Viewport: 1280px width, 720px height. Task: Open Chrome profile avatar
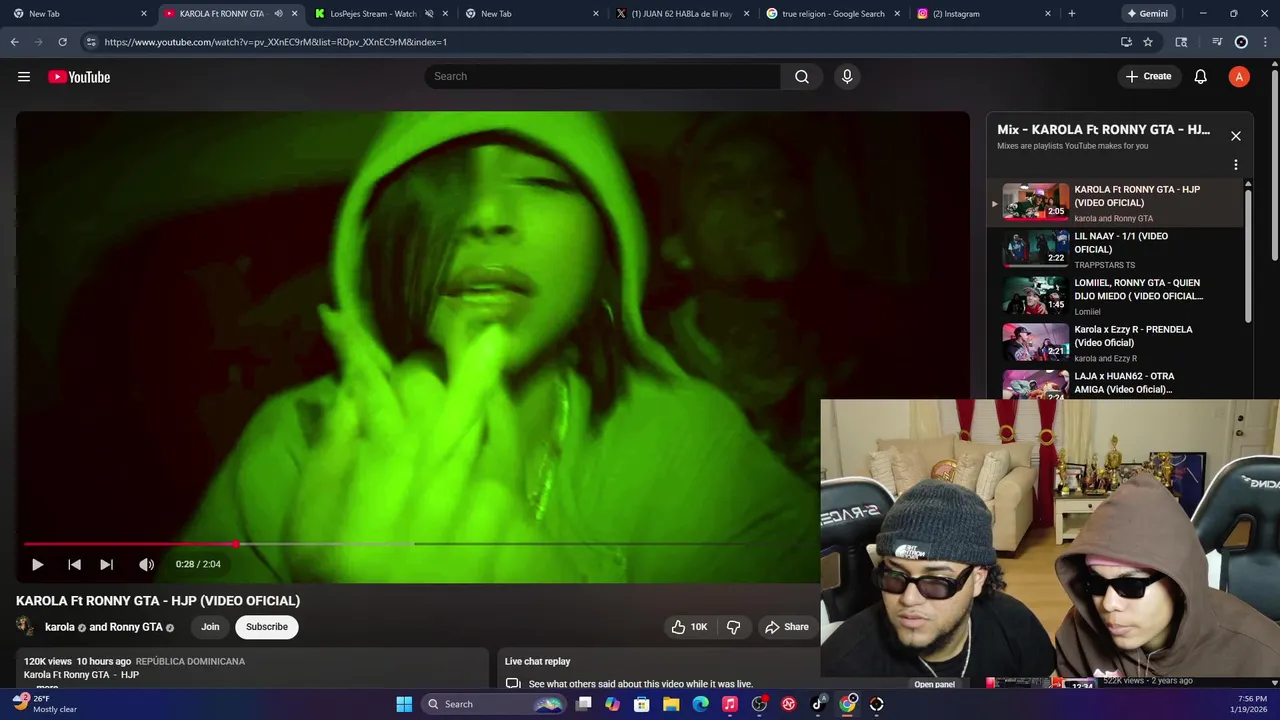1241,42
